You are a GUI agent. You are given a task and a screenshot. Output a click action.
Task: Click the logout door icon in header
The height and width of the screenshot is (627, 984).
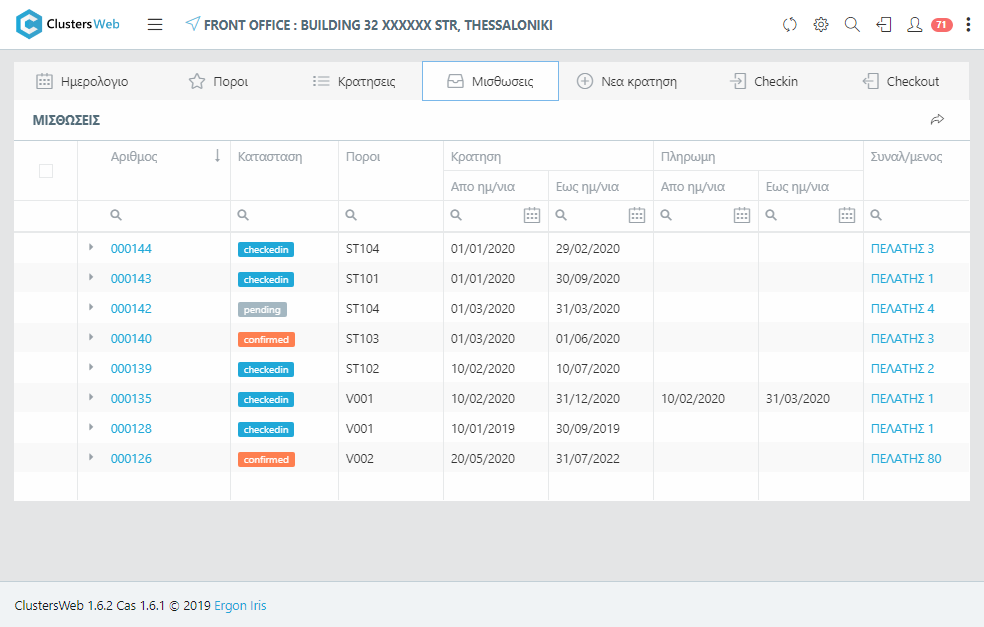[883, 25]
